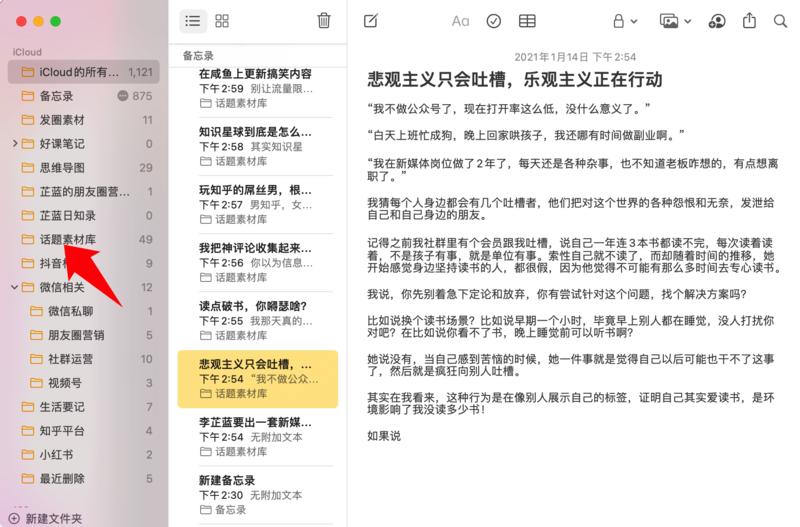This screenshot has height=527, width=800.
Task: Open the 朋友圈营销 subfolder
Action: pyautogui.click(x=84, y=335)
